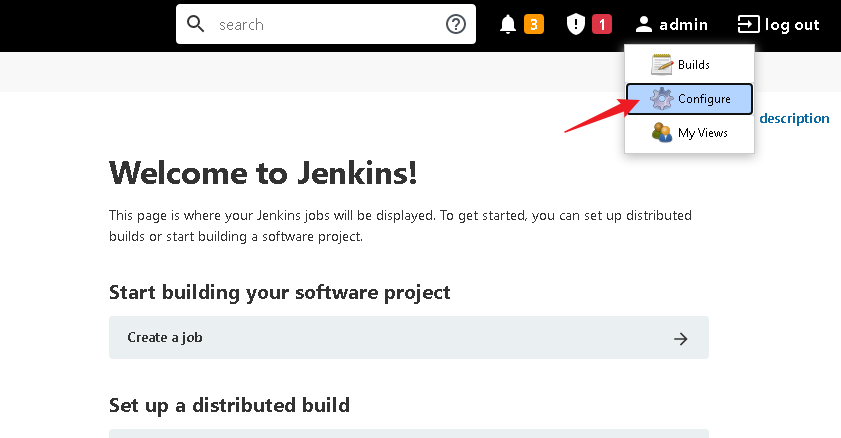Click the Create a job arrow
The width and height of the screenshot is (841, 438).
click(681, 339)
